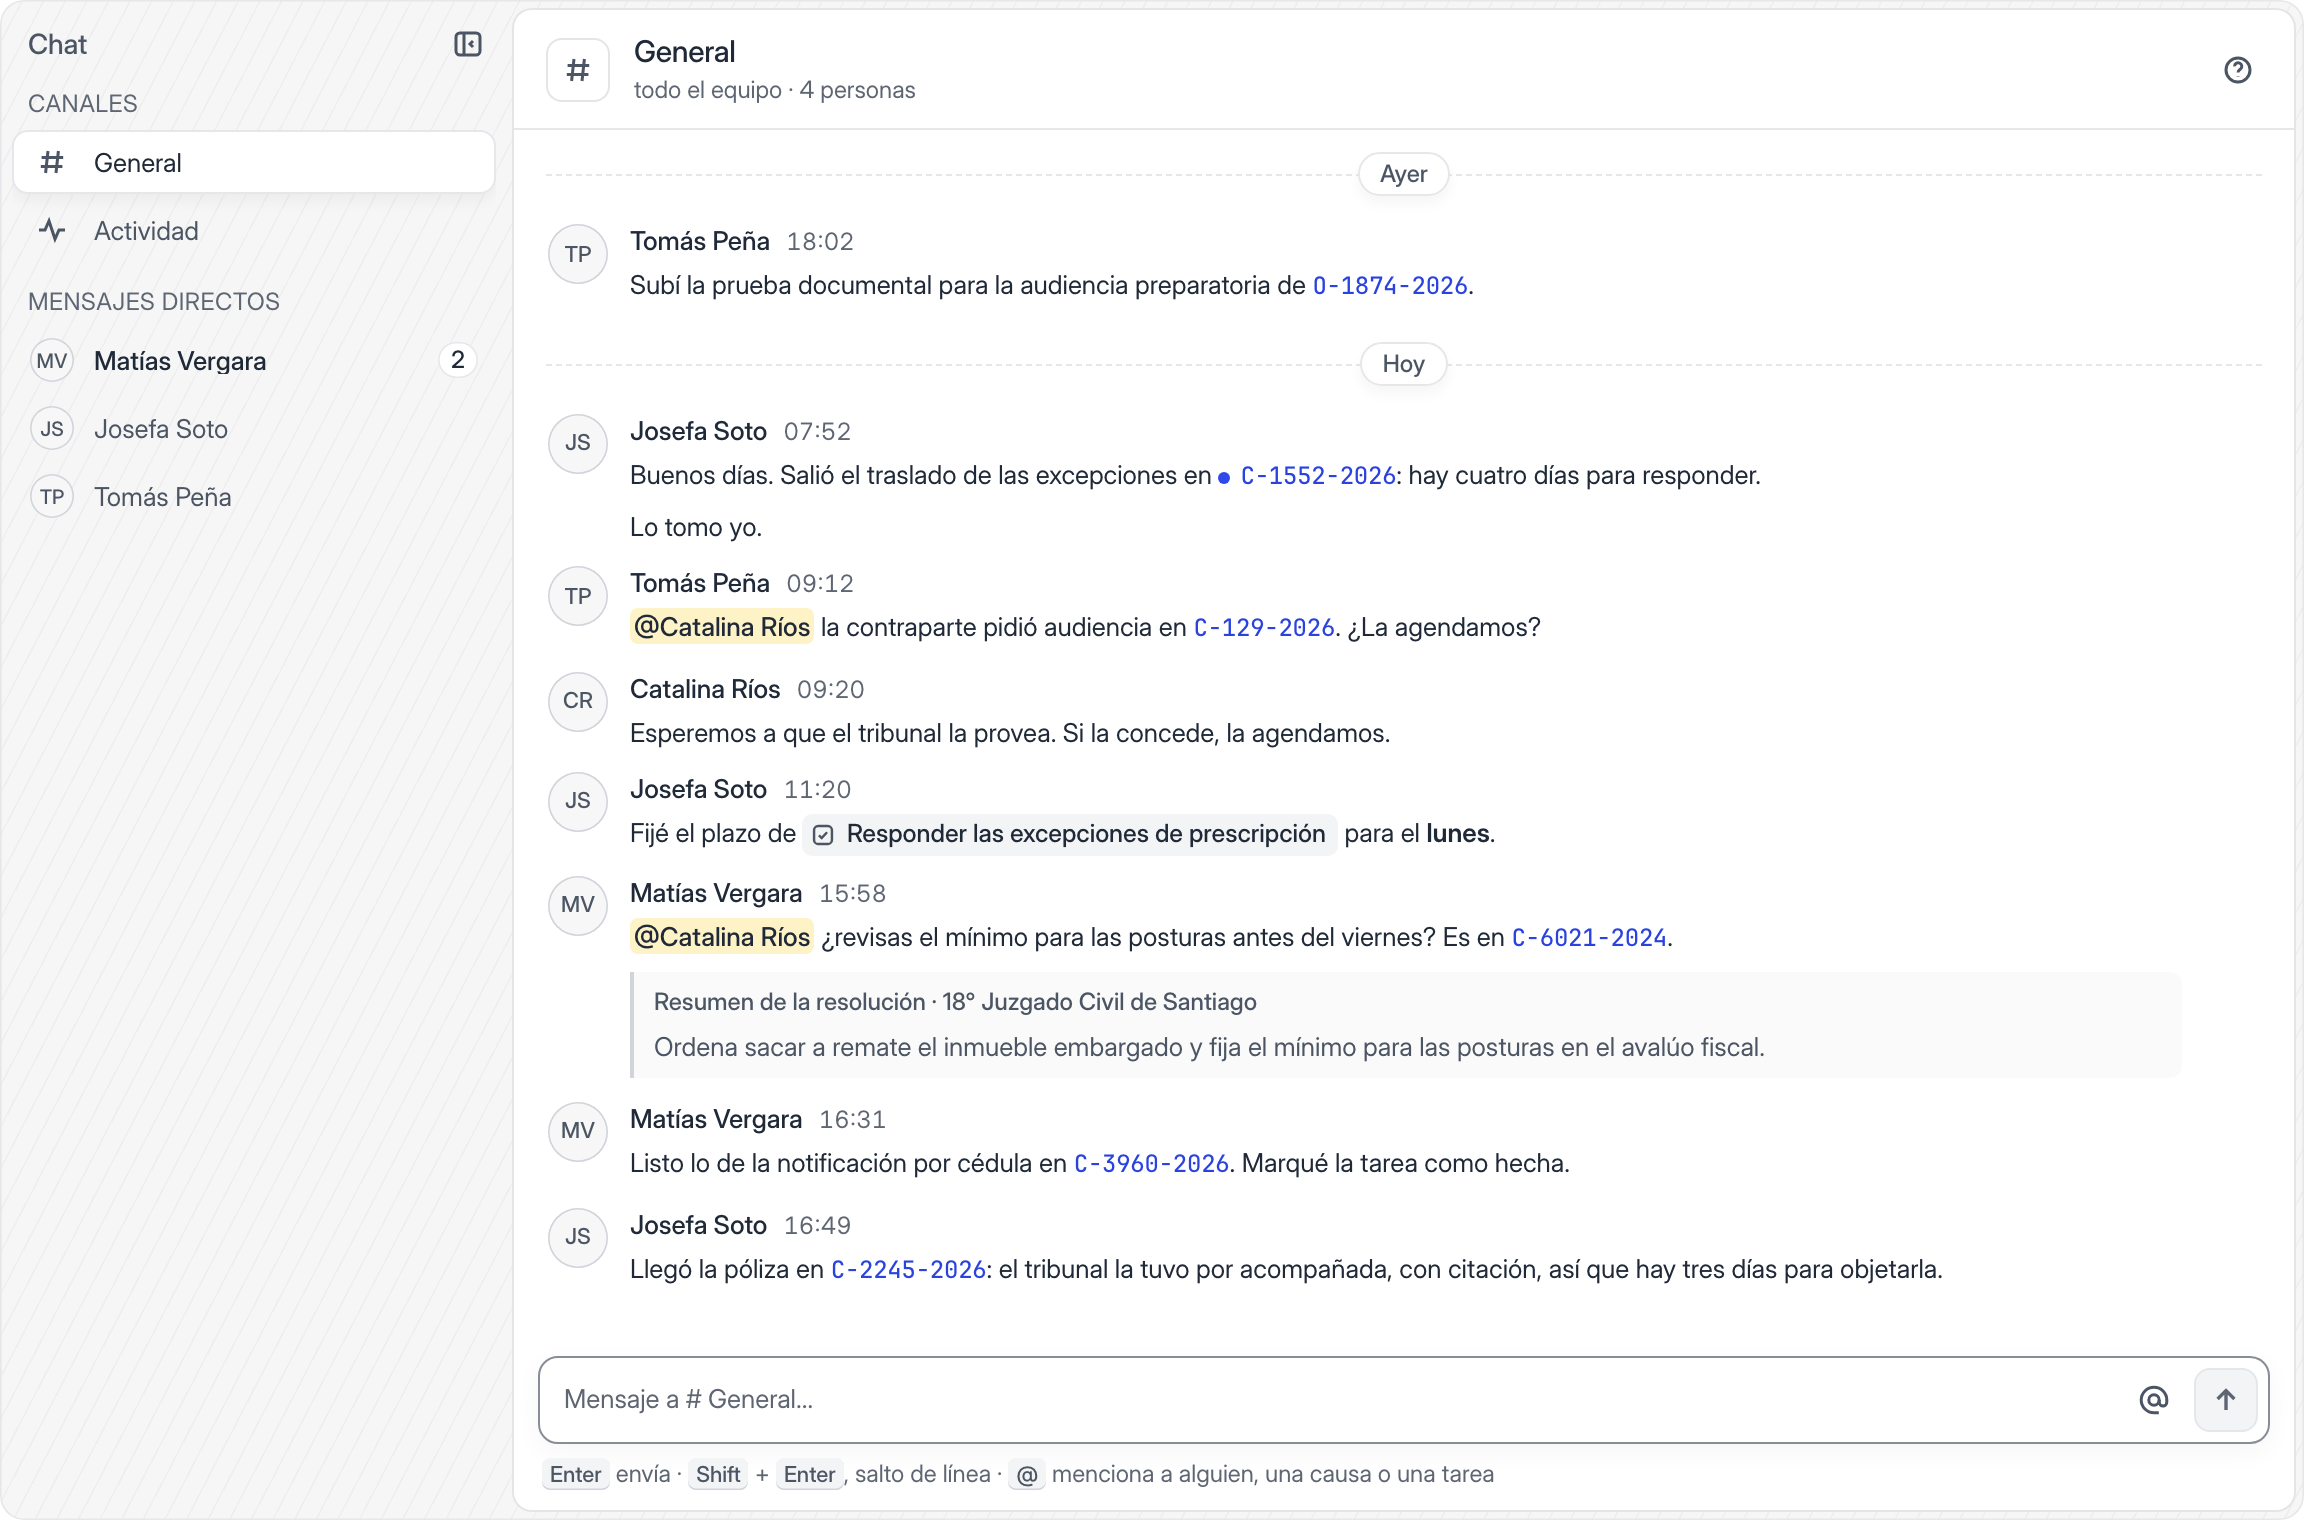Open case link C-3960-2026
The width and height of the screenshot is (2304, 1520).
coord(1151,1164)
